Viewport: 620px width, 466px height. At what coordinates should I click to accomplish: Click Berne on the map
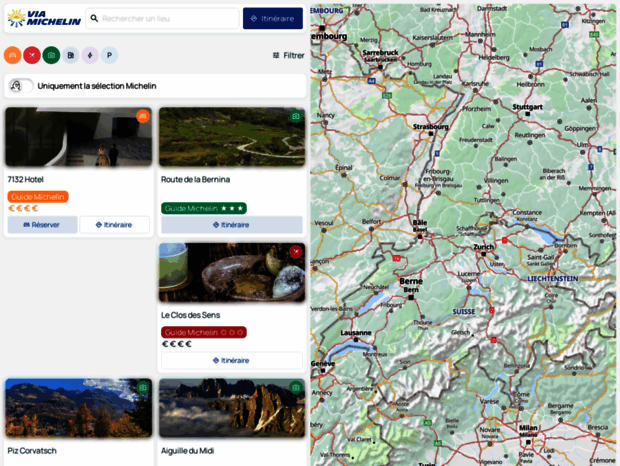tap(411, 281)
